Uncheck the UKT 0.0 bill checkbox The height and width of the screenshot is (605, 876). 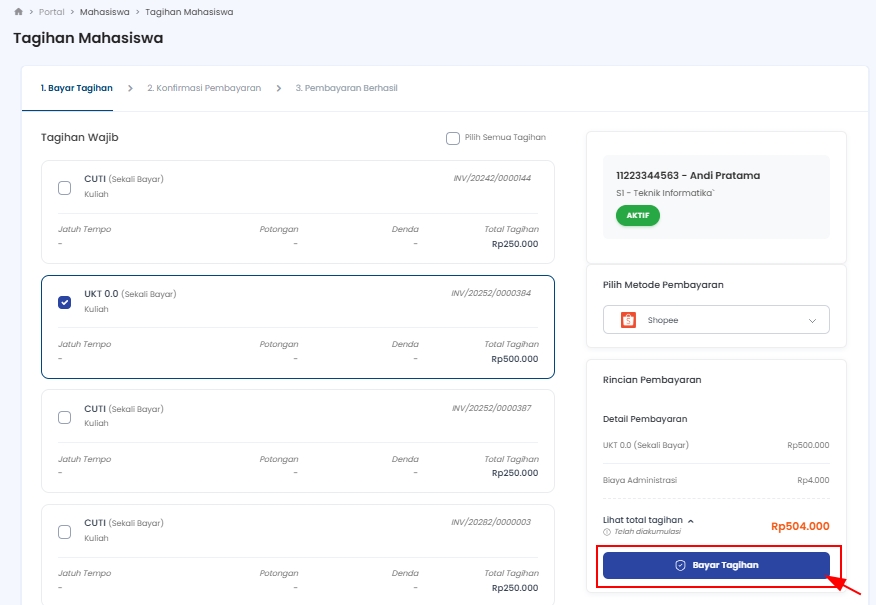pos(65,302)
